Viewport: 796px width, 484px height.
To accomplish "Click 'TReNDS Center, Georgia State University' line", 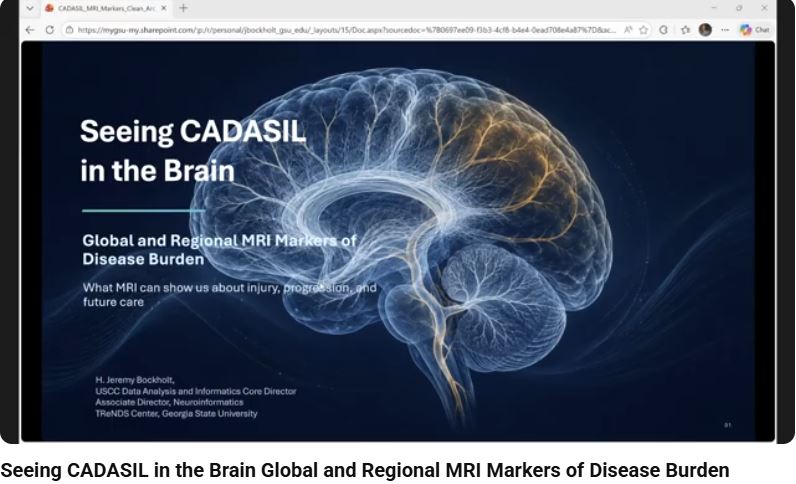I will click(x=176, y=413).
